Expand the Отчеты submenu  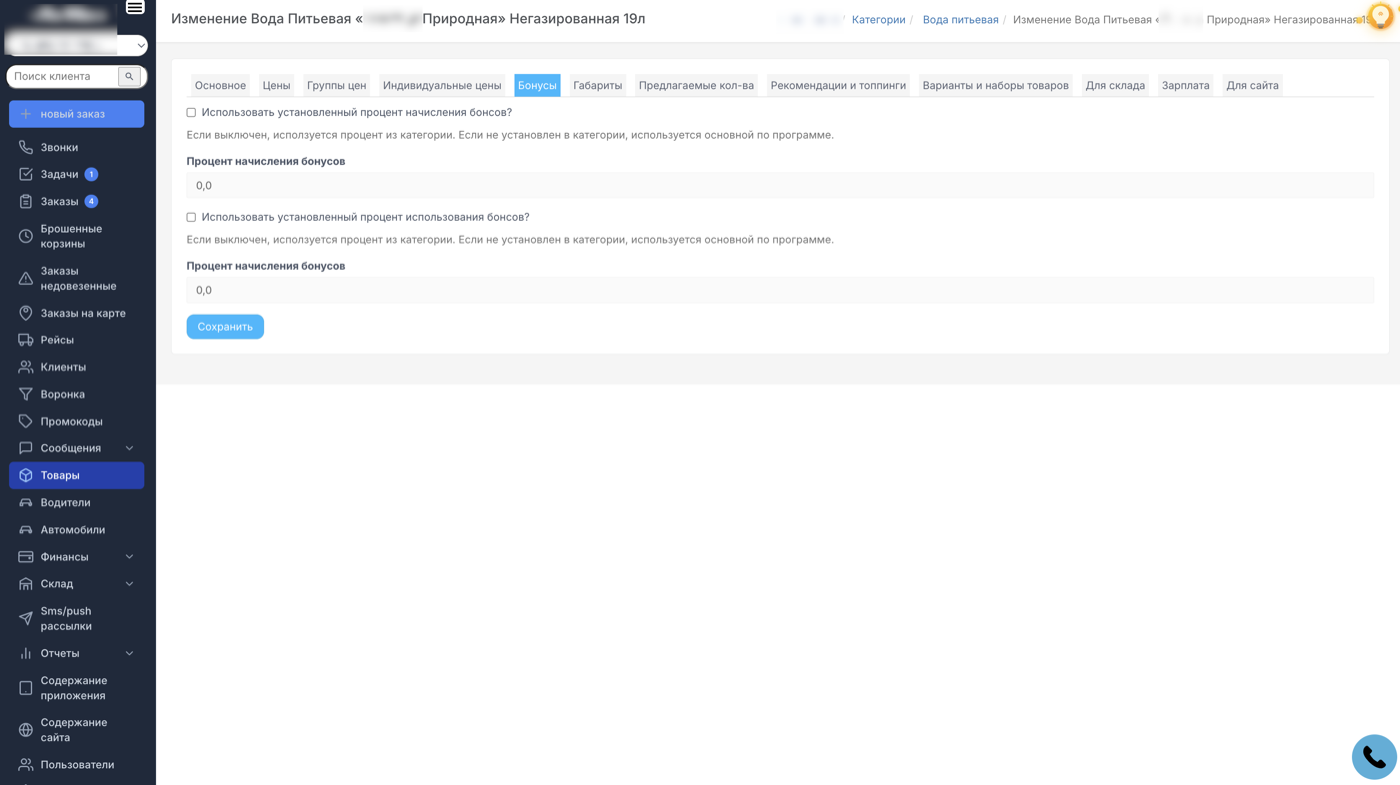coord(129,653)
